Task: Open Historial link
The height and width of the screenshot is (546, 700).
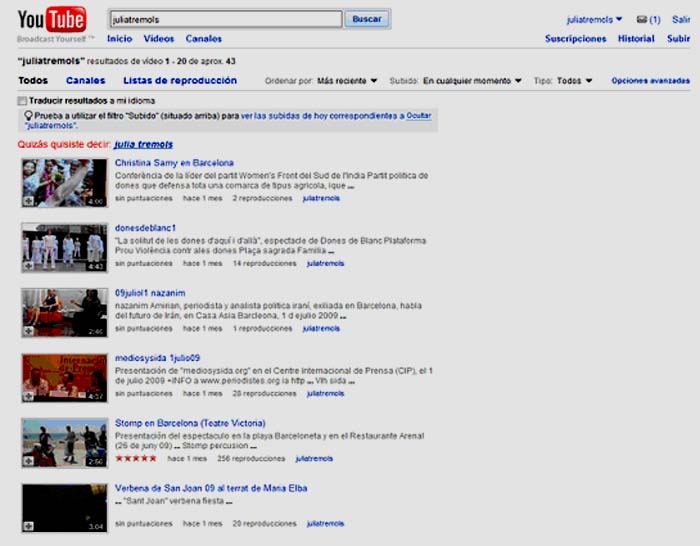Action: tap(636, 39)
